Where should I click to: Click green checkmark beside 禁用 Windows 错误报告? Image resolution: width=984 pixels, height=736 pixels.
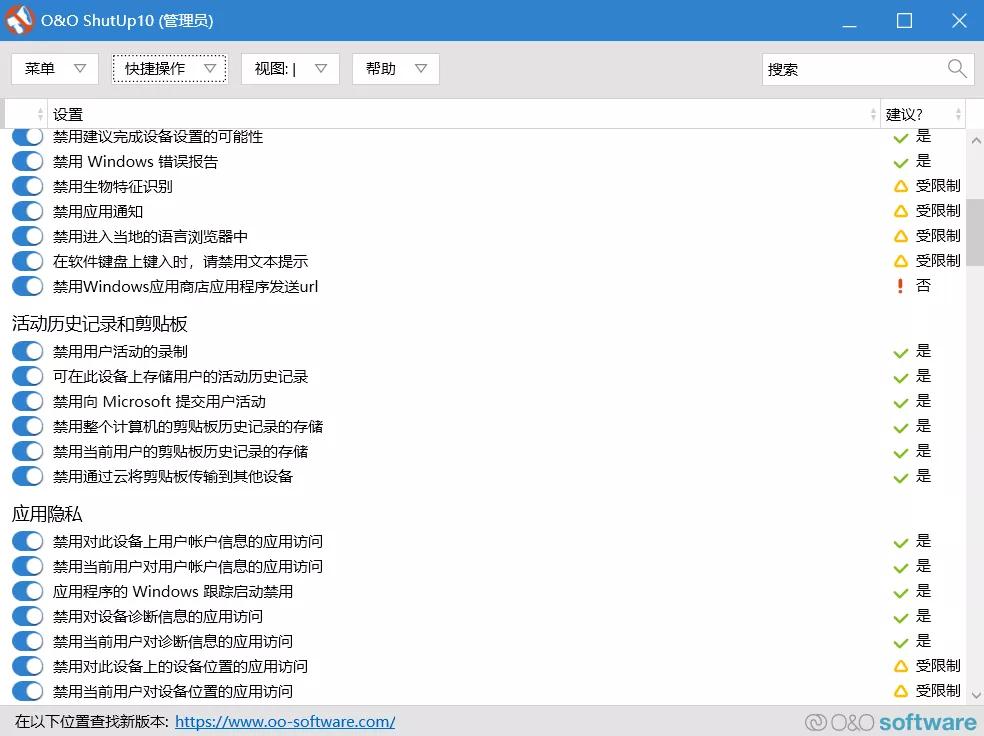point(900,162)
